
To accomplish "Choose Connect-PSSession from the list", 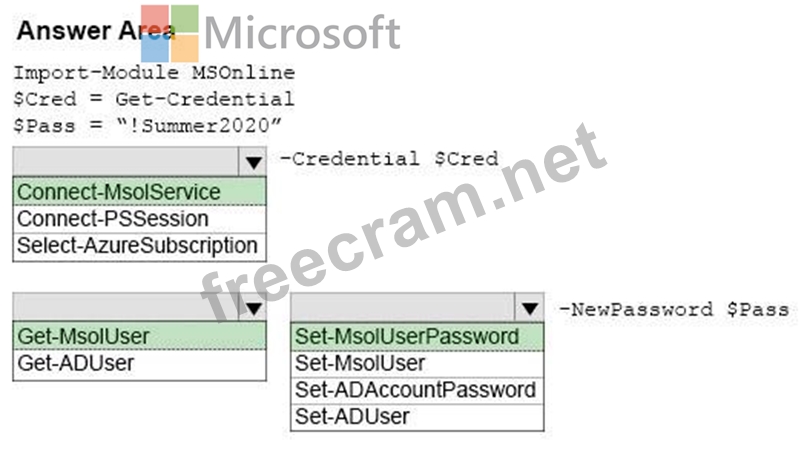I will click(139, 219).
